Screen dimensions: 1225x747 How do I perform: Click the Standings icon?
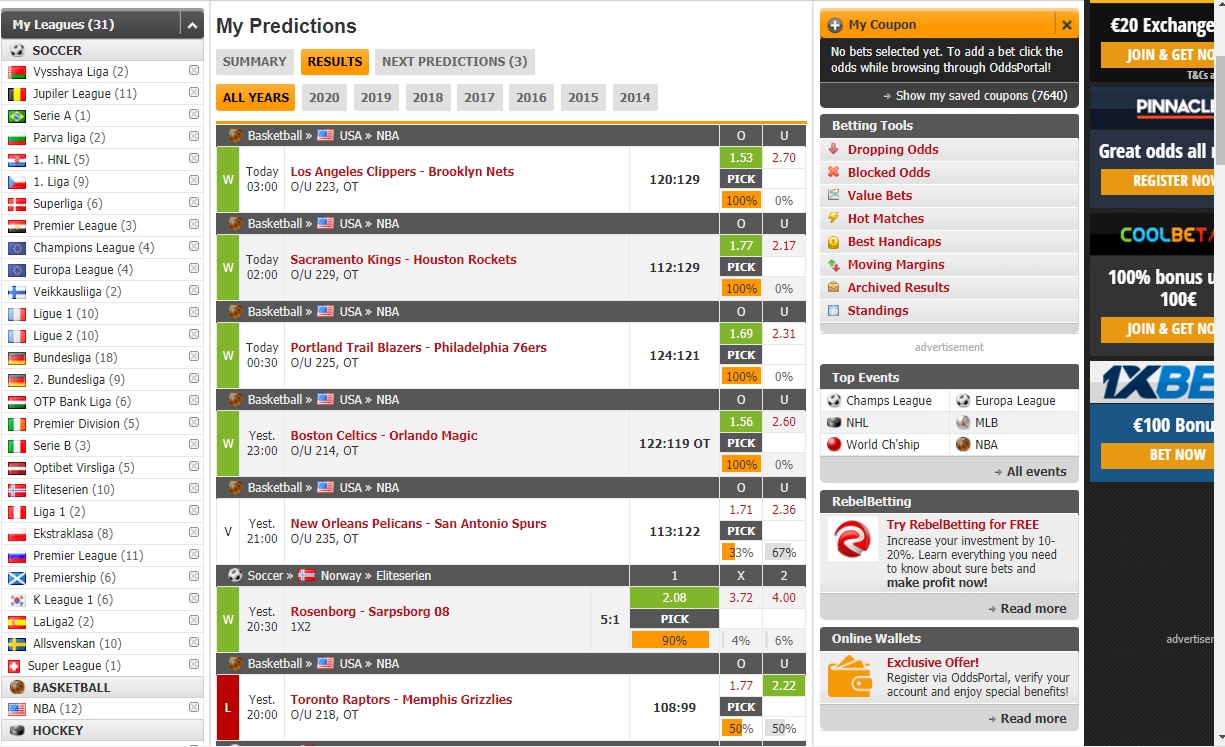pos(833,310)
